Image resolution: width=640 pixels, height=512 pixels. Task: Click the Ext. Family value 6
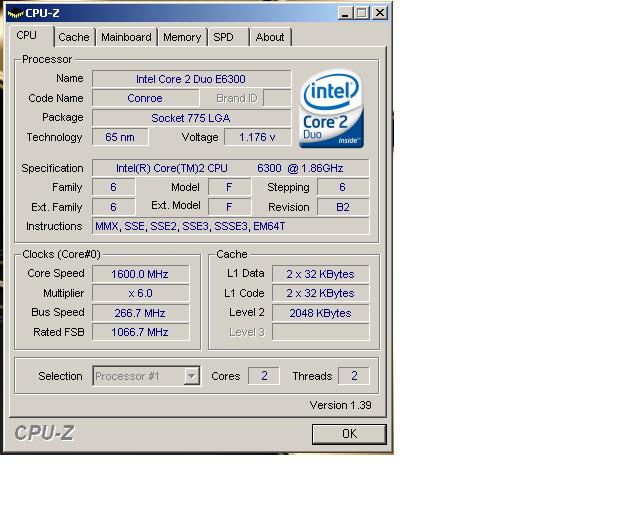[113, 207]
